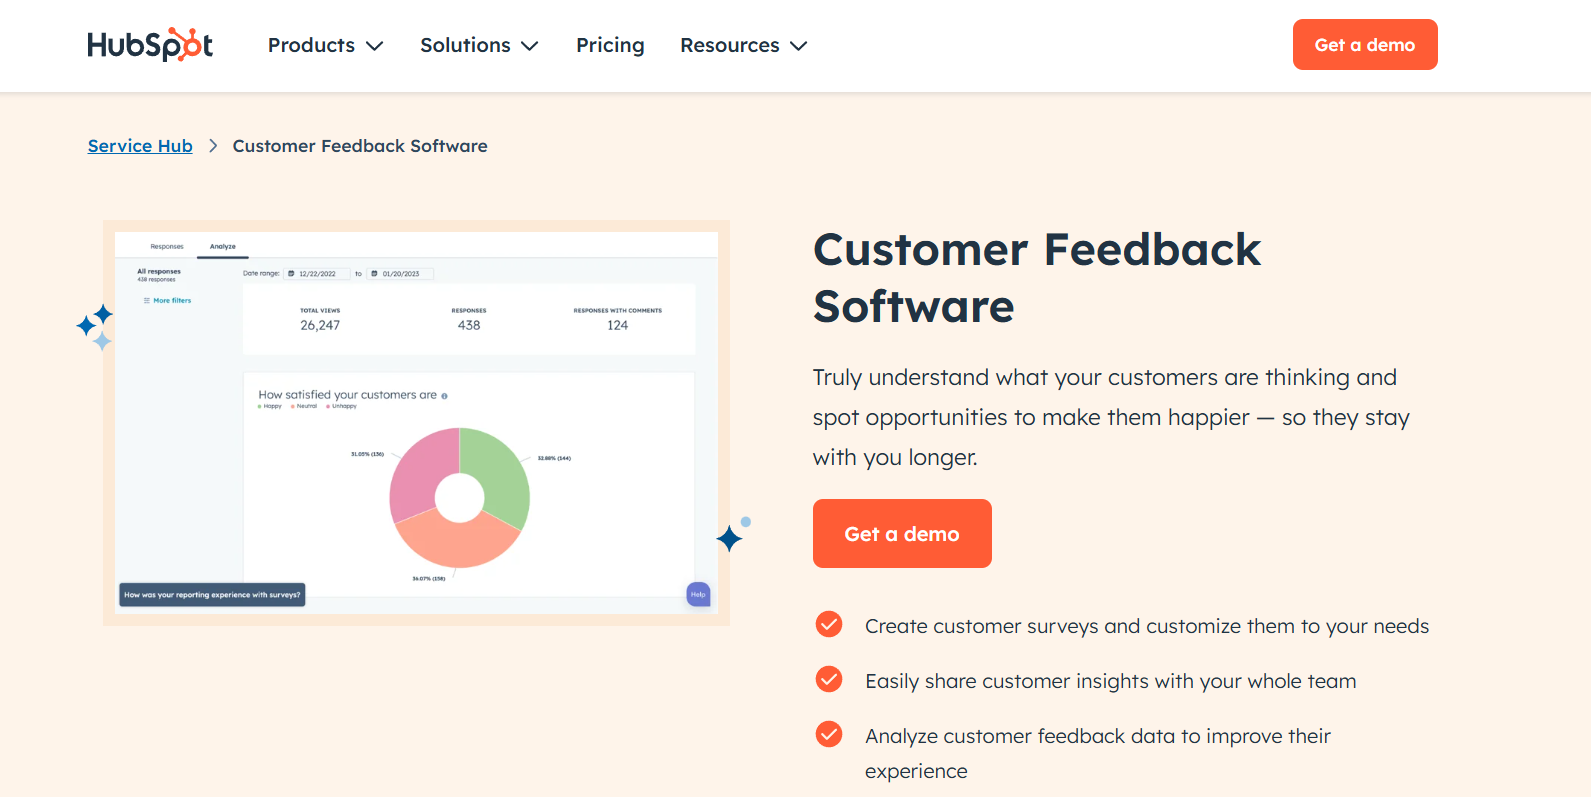1591x797 pixels.
Task: Open the Help chat bubble icon
Action: pyautogui.click(x=698, y=594)
